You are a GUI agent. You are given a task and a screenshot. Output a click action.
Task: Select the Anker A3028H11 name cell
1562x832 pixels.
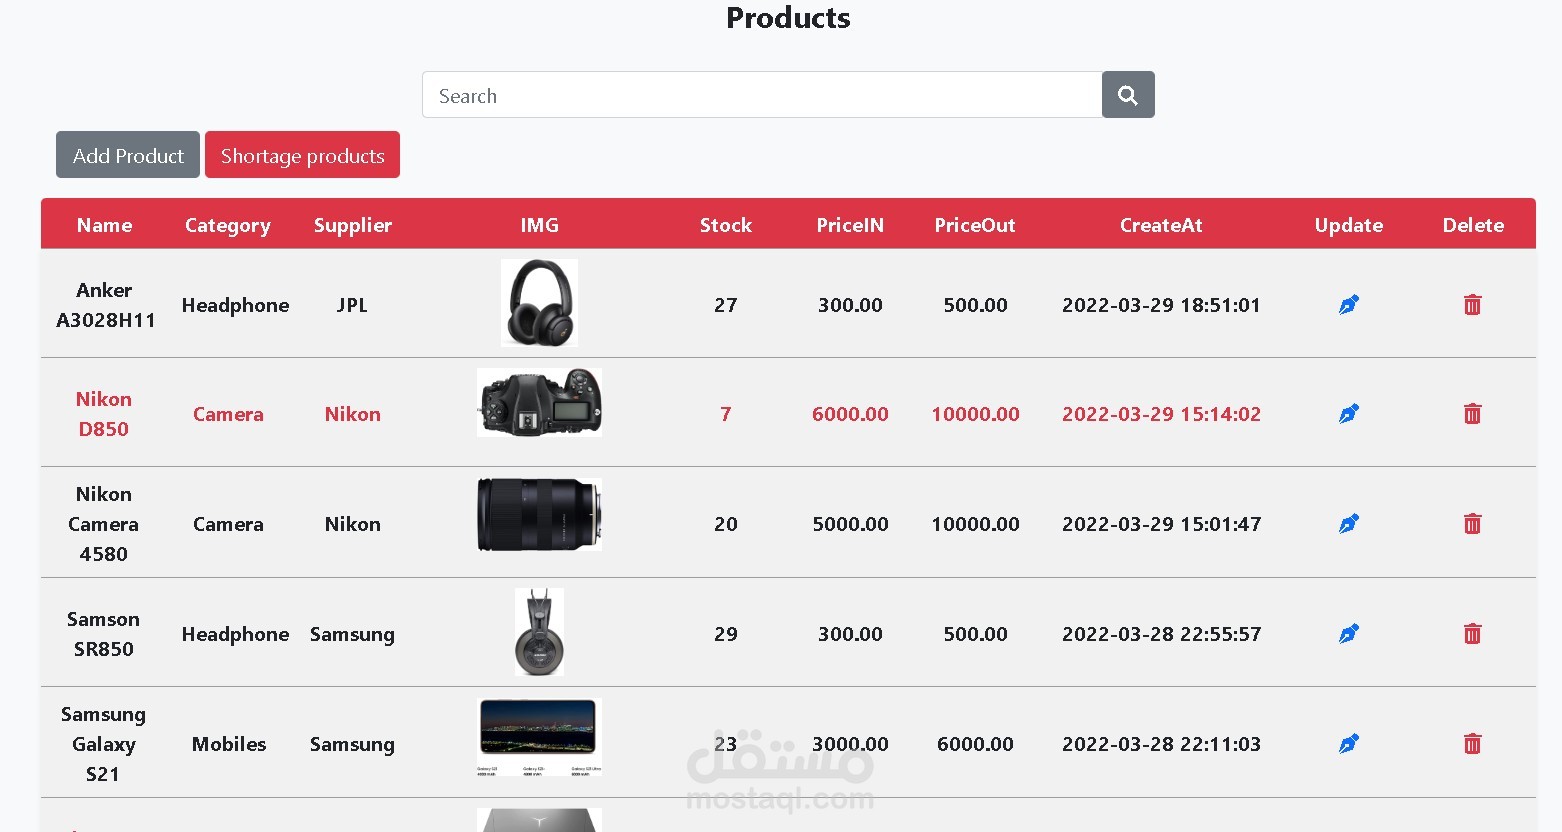(x=105, y=305)
